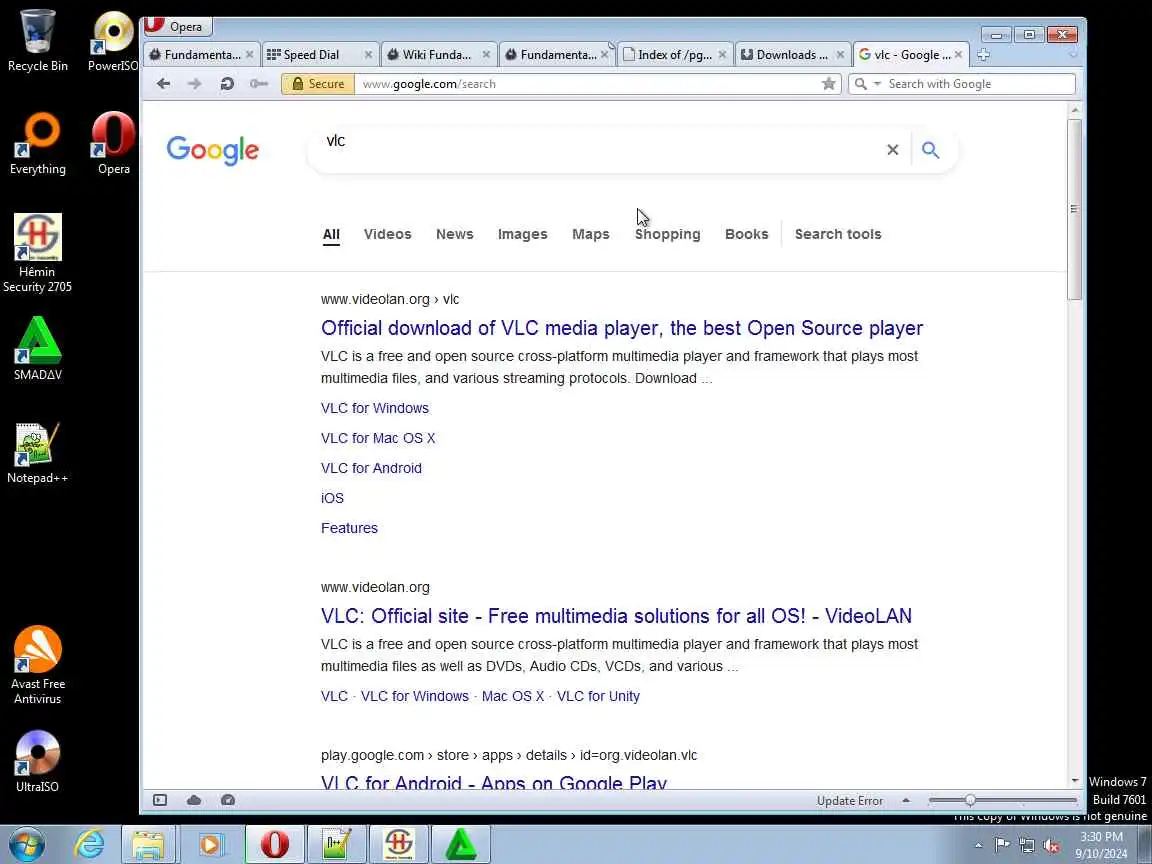This screenshot has height=864, width=1152.
Task: Open Windows Media Player in taskbar
Action: (209, 844)
